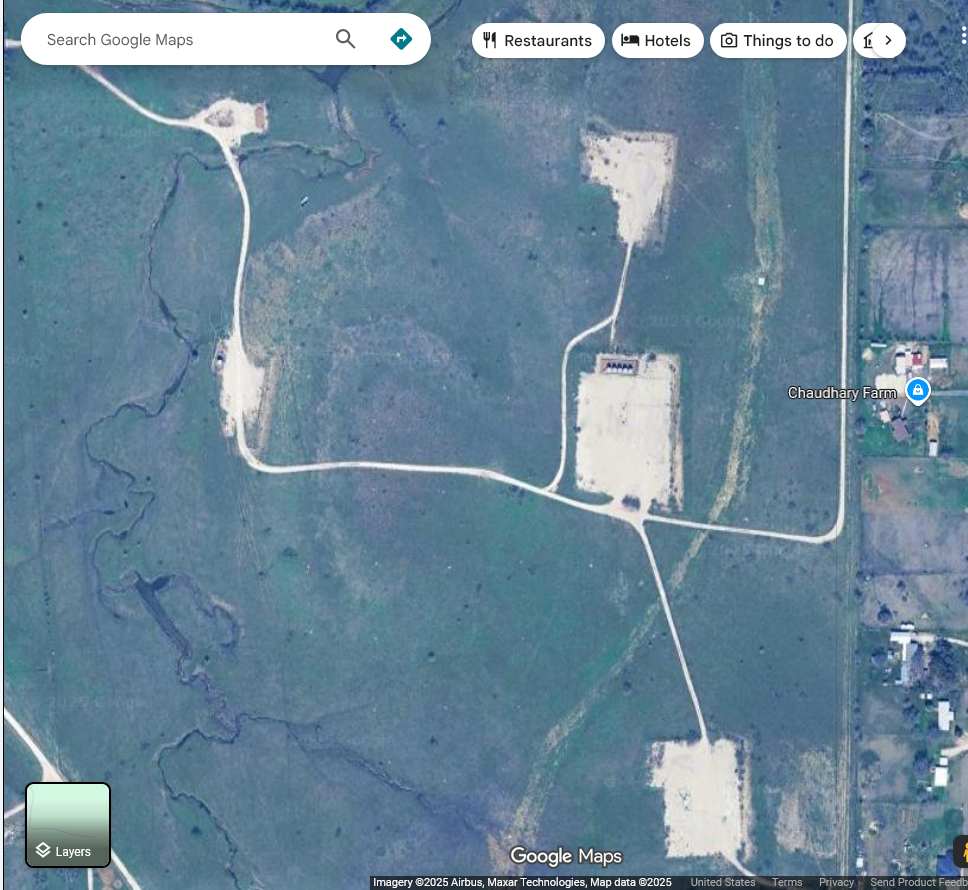Screen dimensions: 968x890
Task: Click inside the Search Google Maps field
Action: 180,40
